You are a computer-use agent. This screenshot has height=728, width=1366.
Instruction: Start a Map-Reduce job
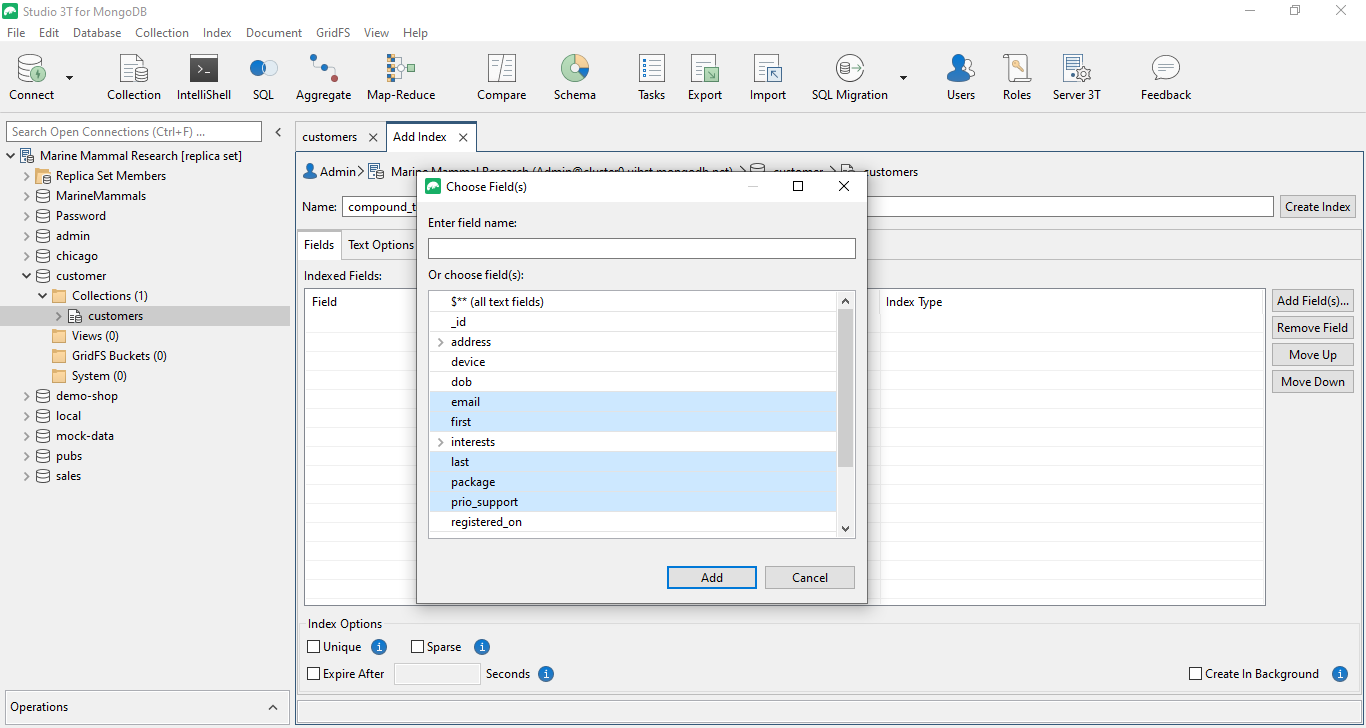click(399, 75)
